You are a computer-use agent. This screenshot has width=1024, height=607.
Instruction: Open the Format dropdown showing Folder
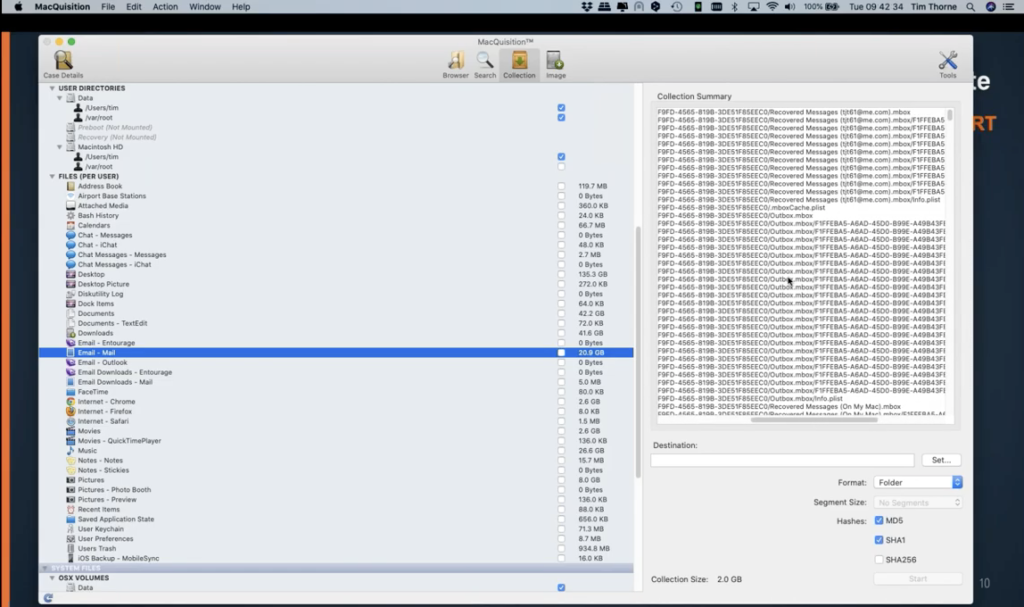tap(918, 482)
